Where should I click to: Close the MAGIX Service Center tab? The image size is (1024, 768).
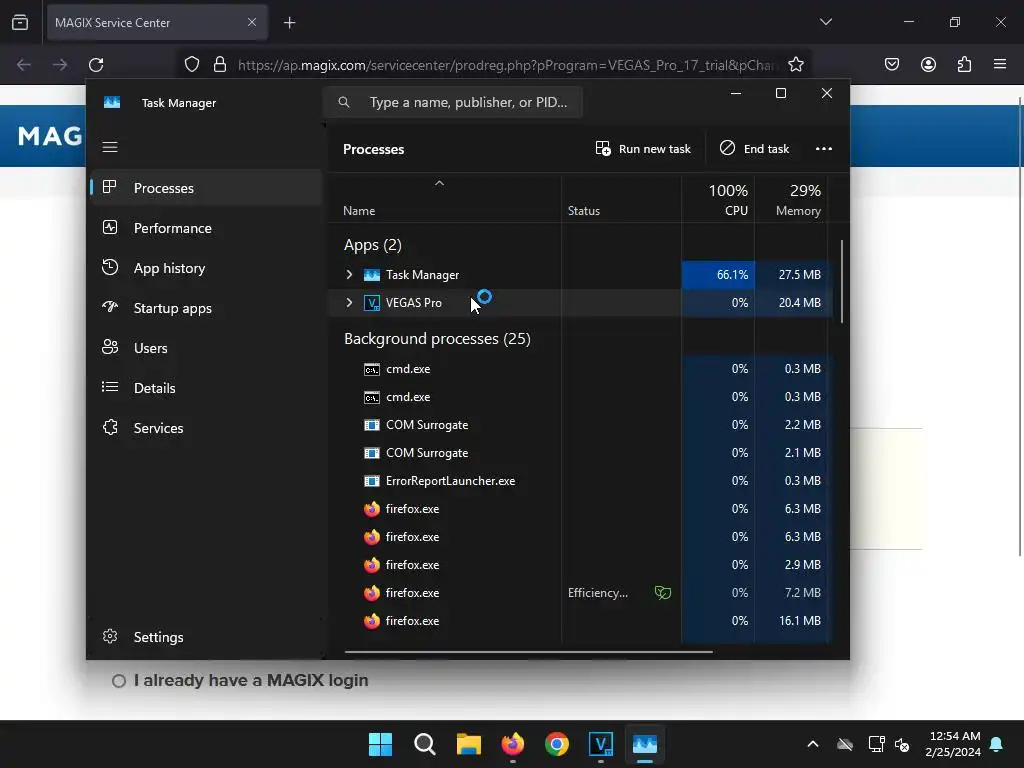[x=252, y=22]
